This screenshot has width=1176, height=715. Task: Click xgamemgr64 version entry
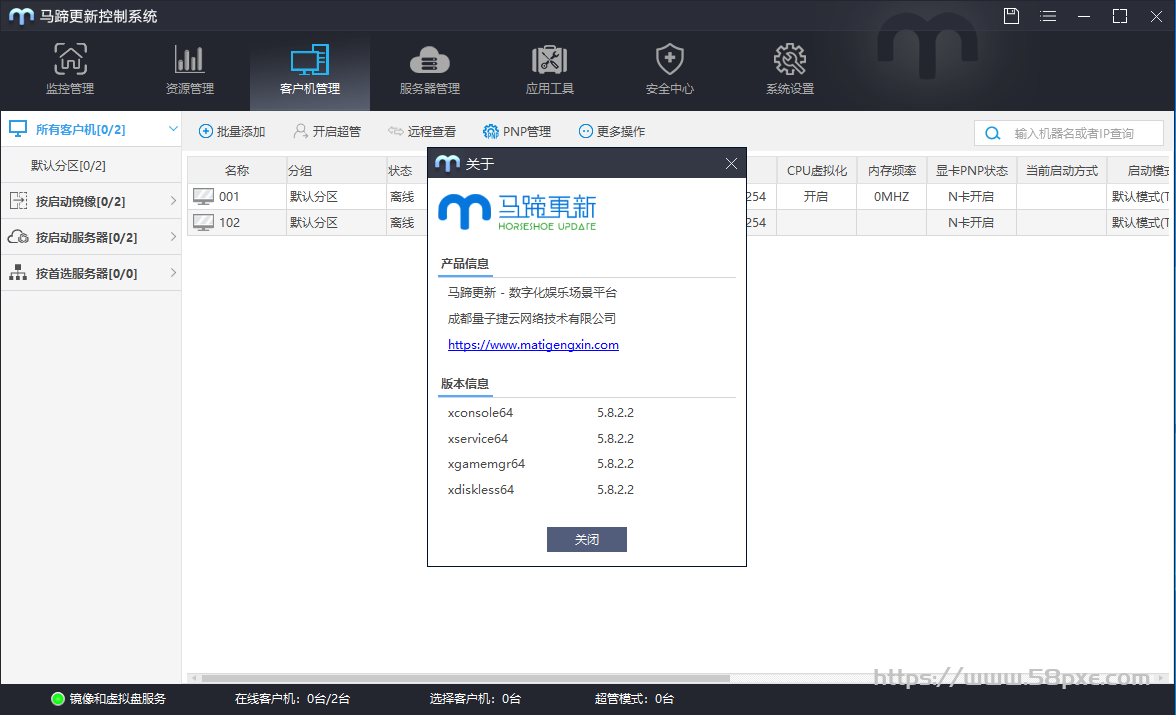(486, 464)
